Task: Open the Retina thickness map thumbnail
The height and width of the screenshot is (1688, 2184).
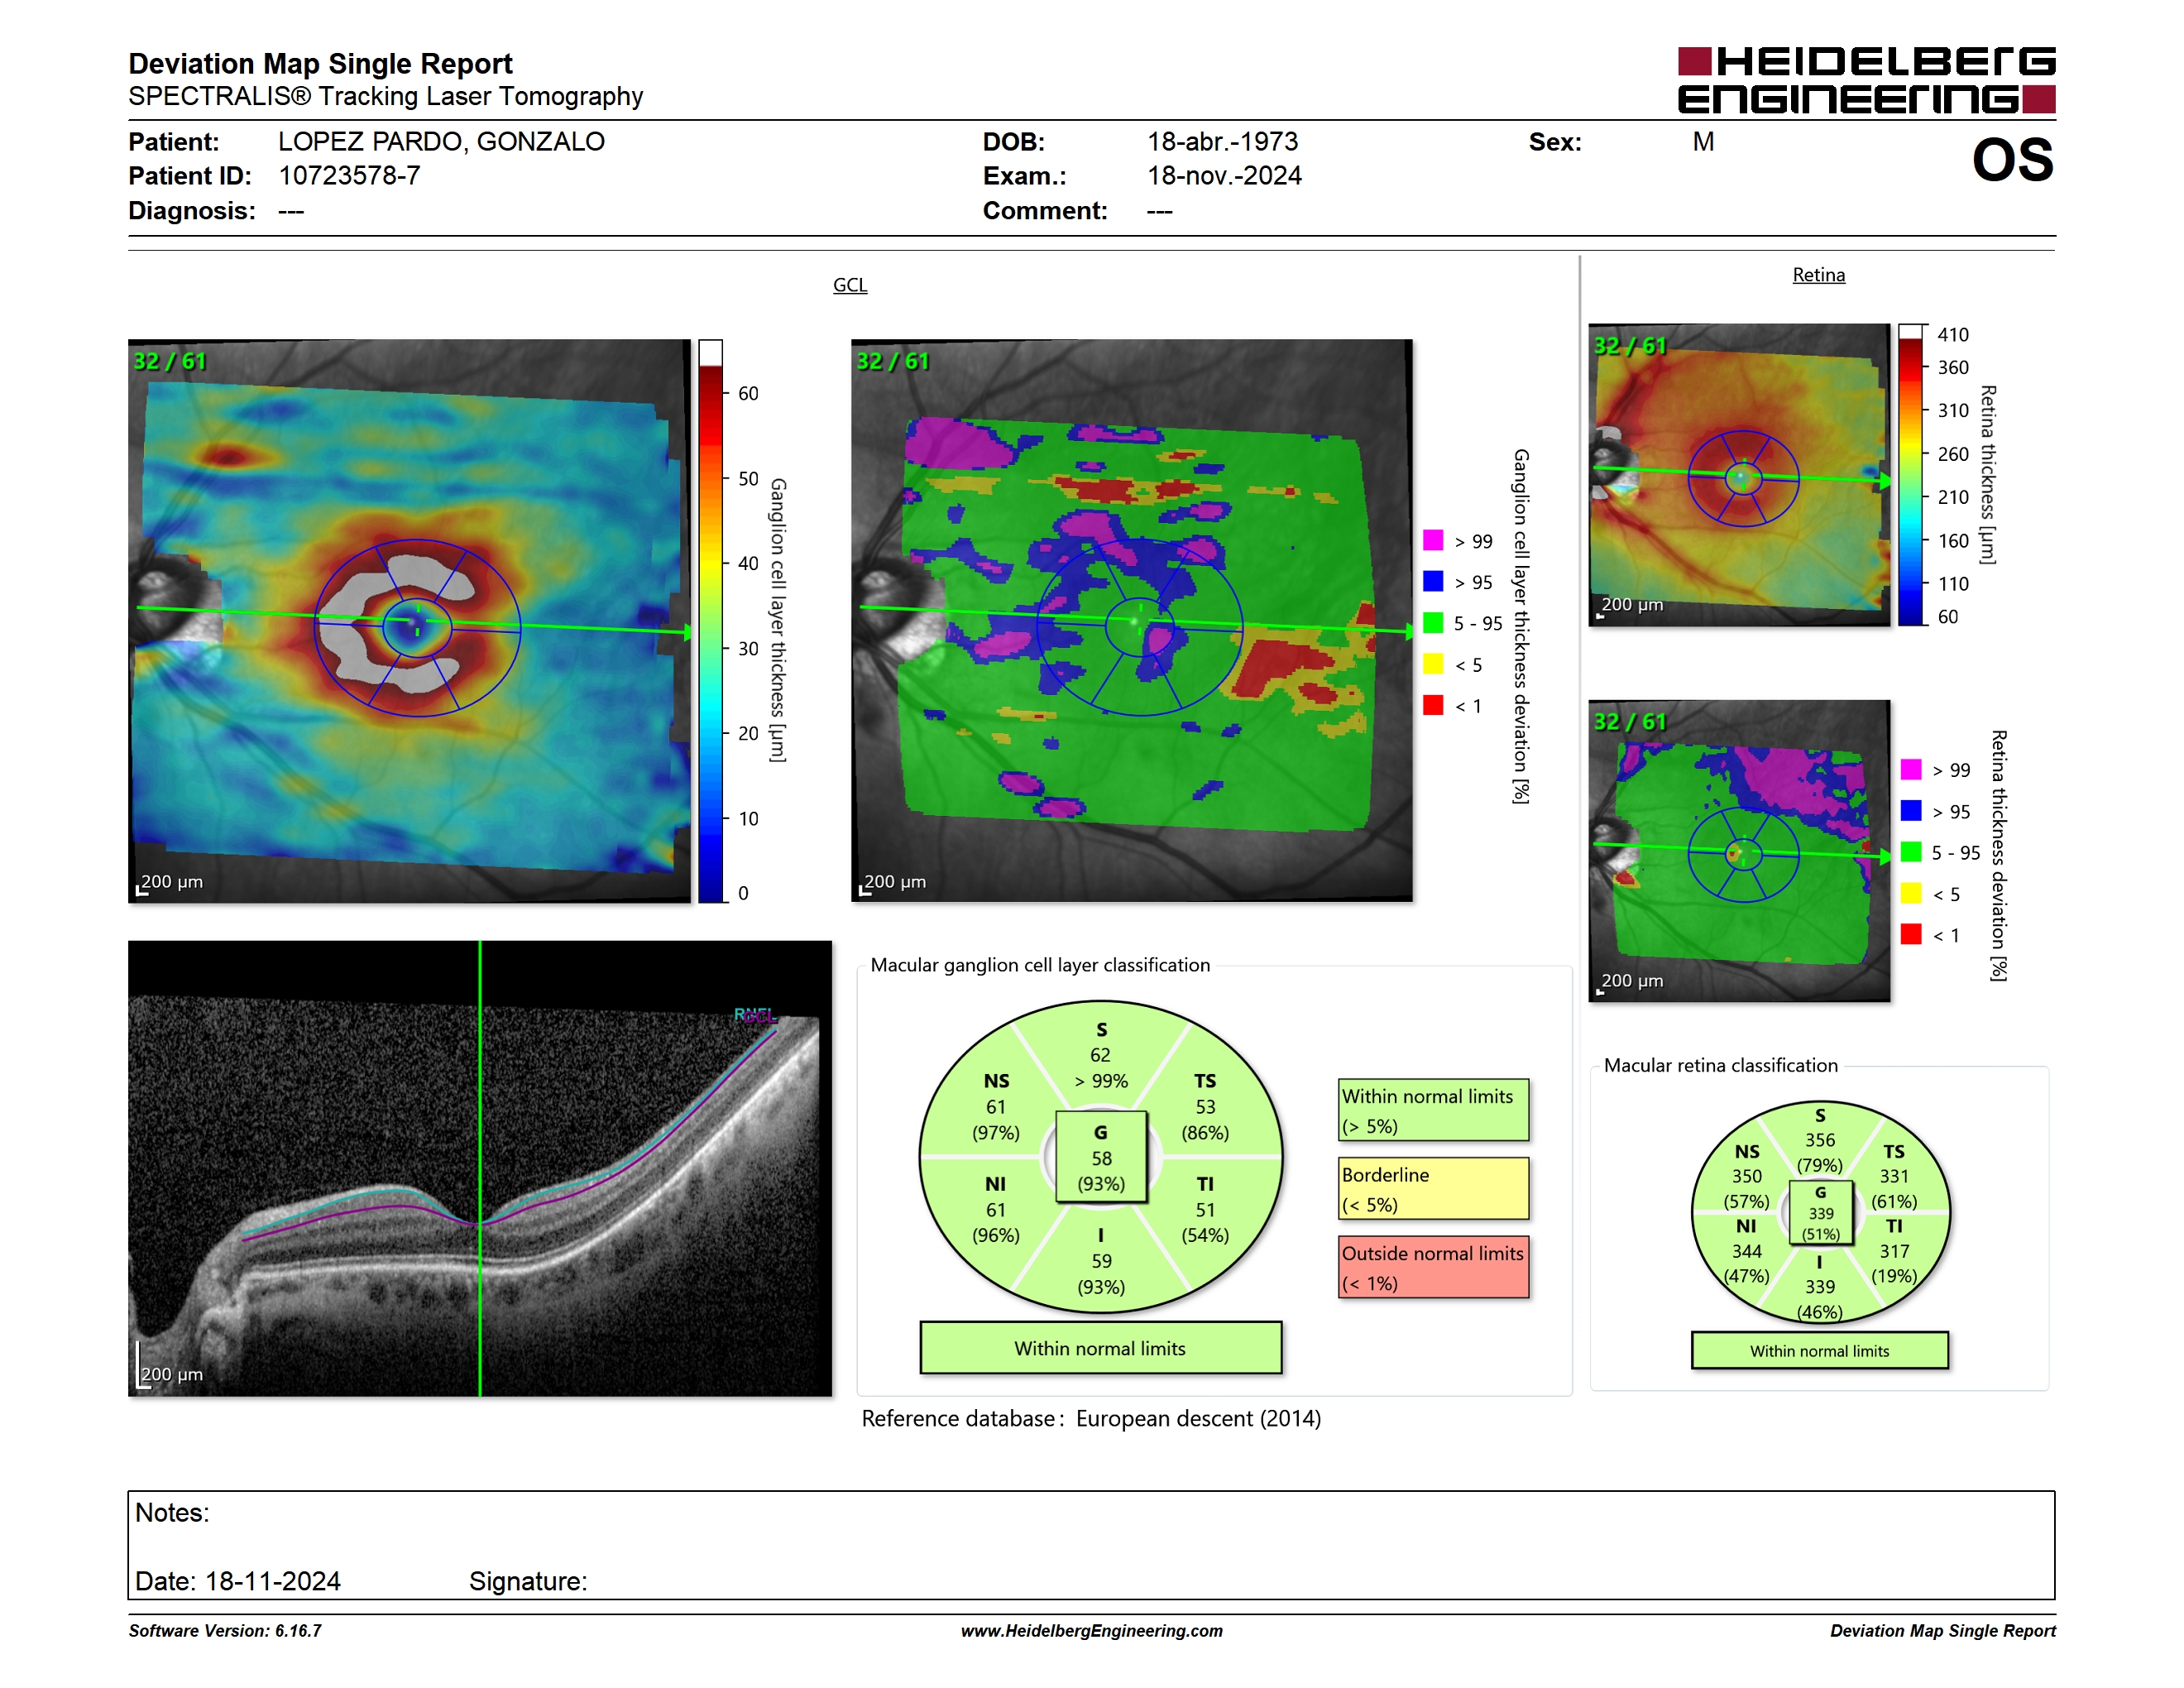Action: (x=1739, y=475)
